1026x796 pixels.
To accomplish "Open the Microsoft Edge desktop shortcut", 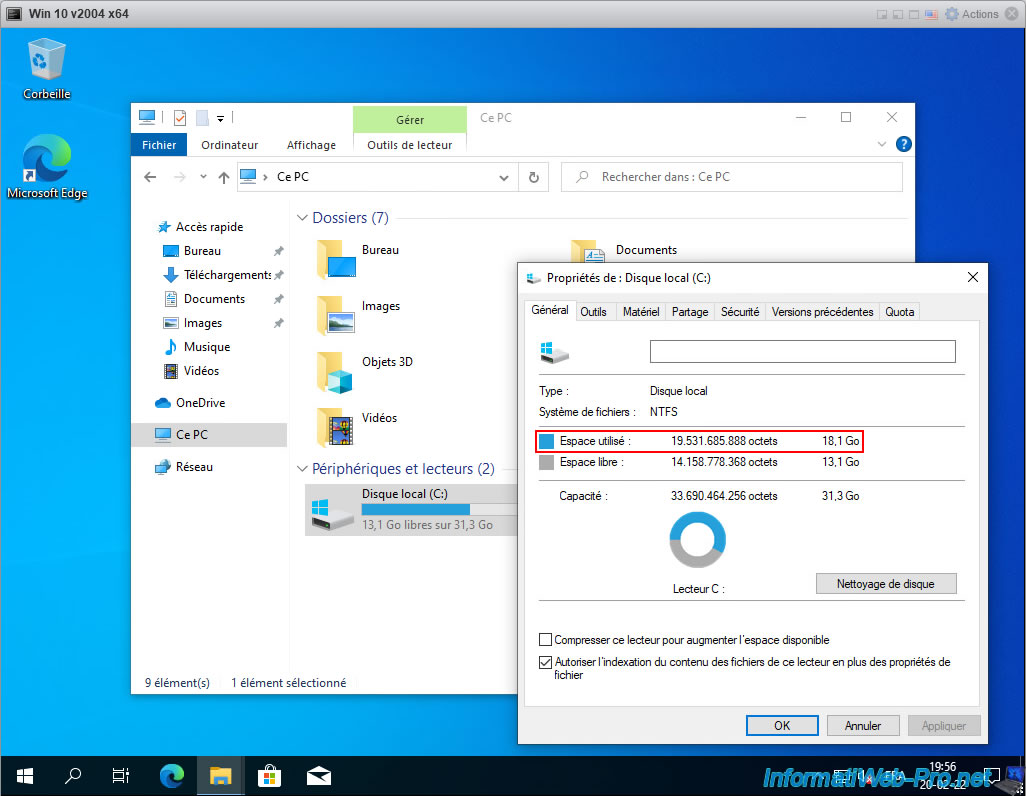I will pos(46,167).
